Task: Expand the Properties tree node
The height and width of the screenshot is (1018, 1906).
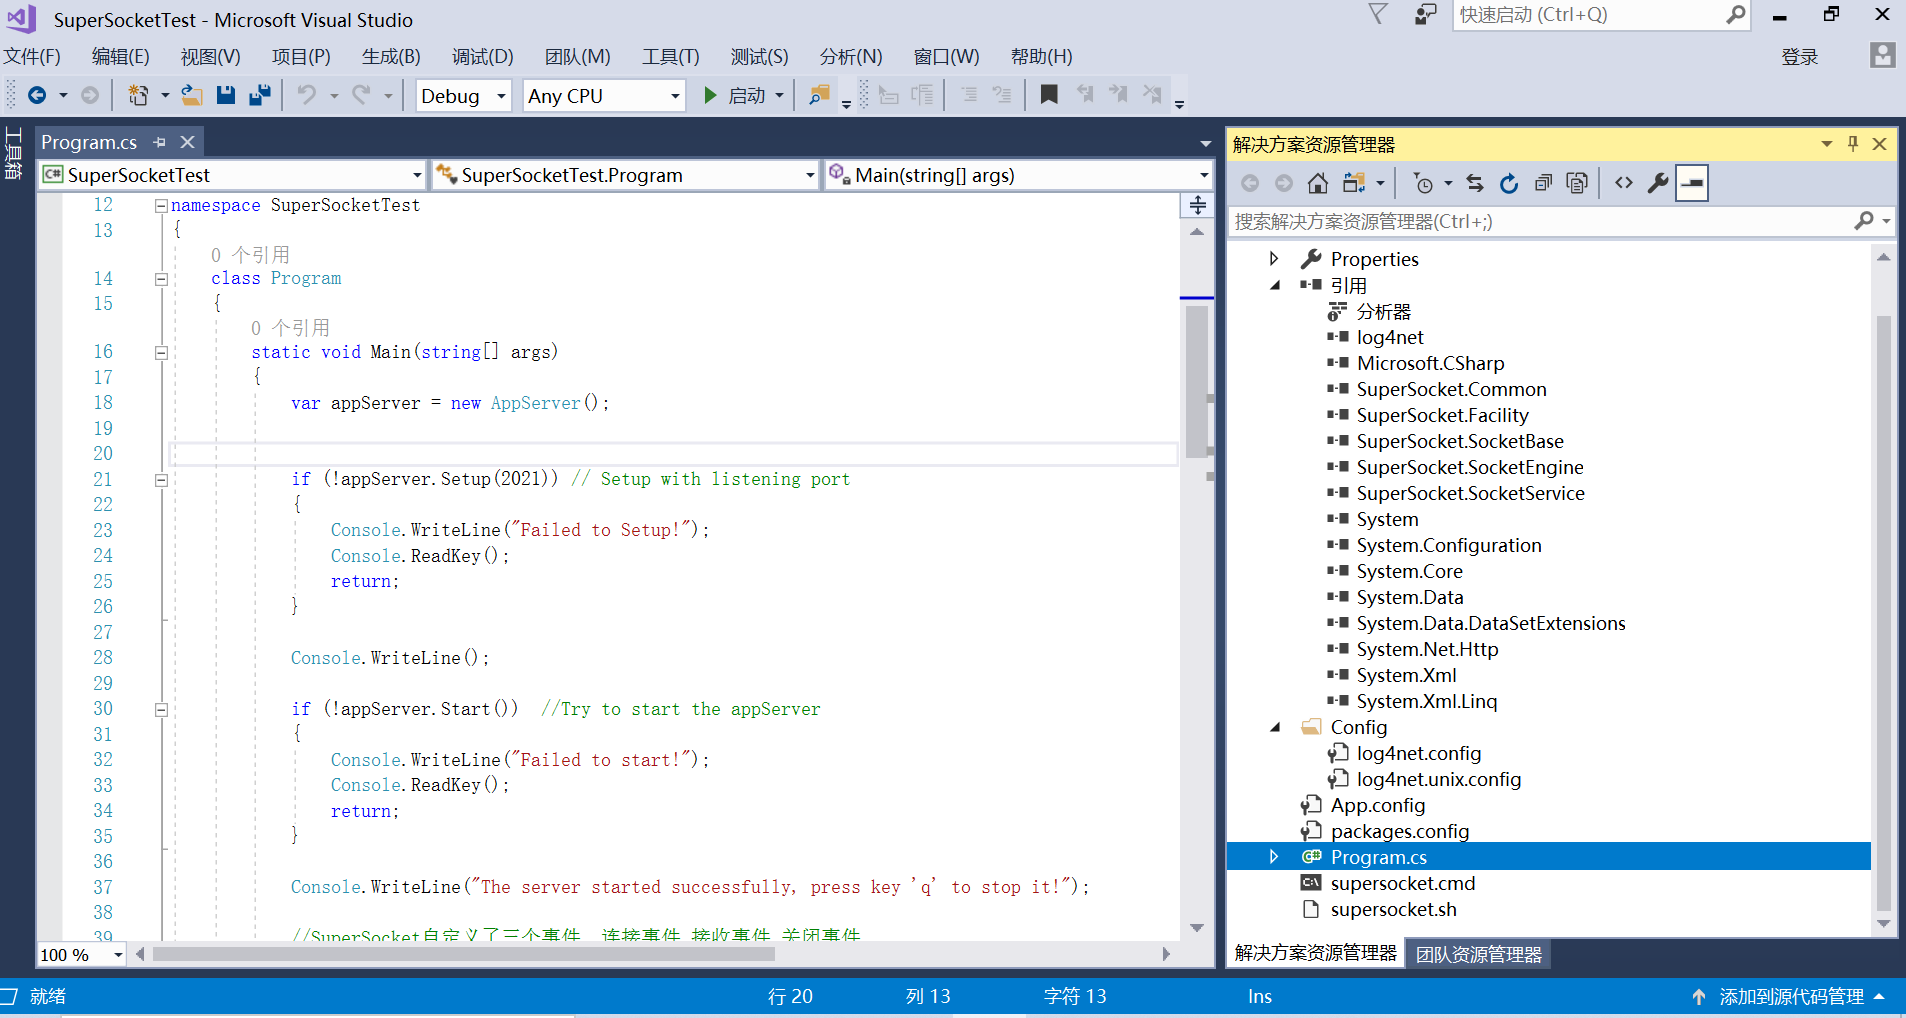Action: click(x=1274, y=259)
